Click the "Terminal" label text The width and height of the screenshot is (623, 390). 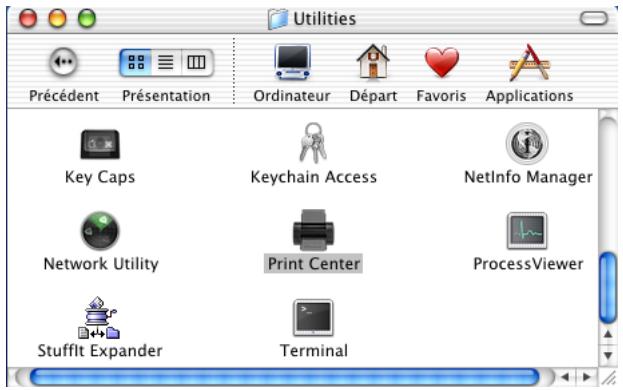(x=313, y=350)
